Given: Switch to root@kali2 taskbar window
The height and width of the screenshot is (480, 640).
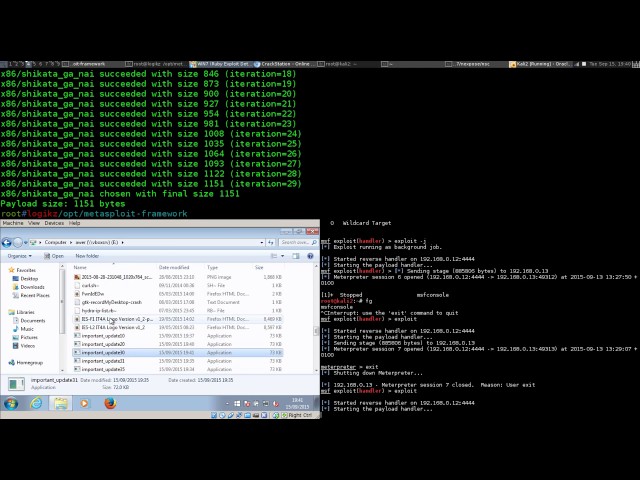Looking at the screenshot, I should point(348,64).
